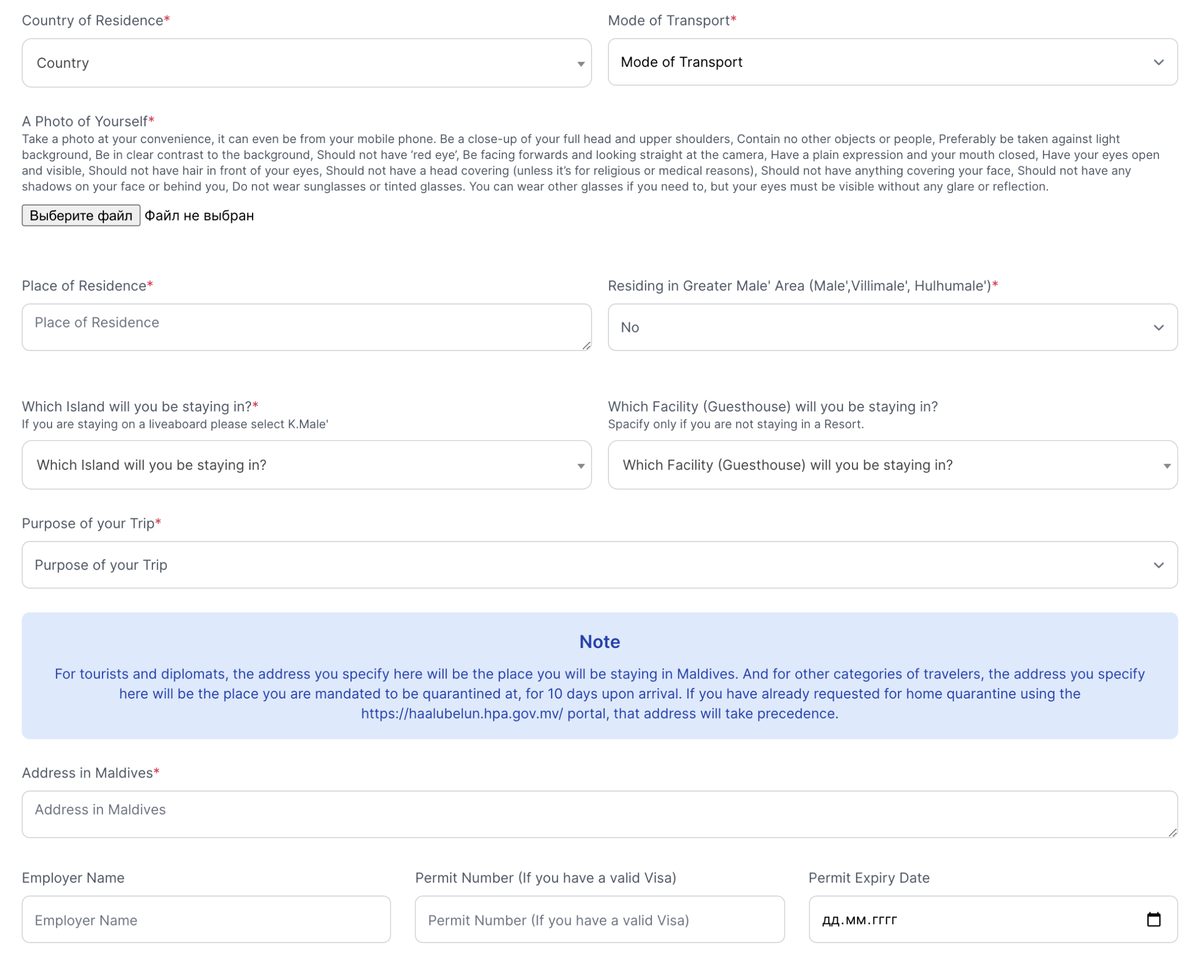This screenshot has width=1200, height=966.
Task: Open the Purpose of your Trip dropdown
Action: click(x=600, y=565)
